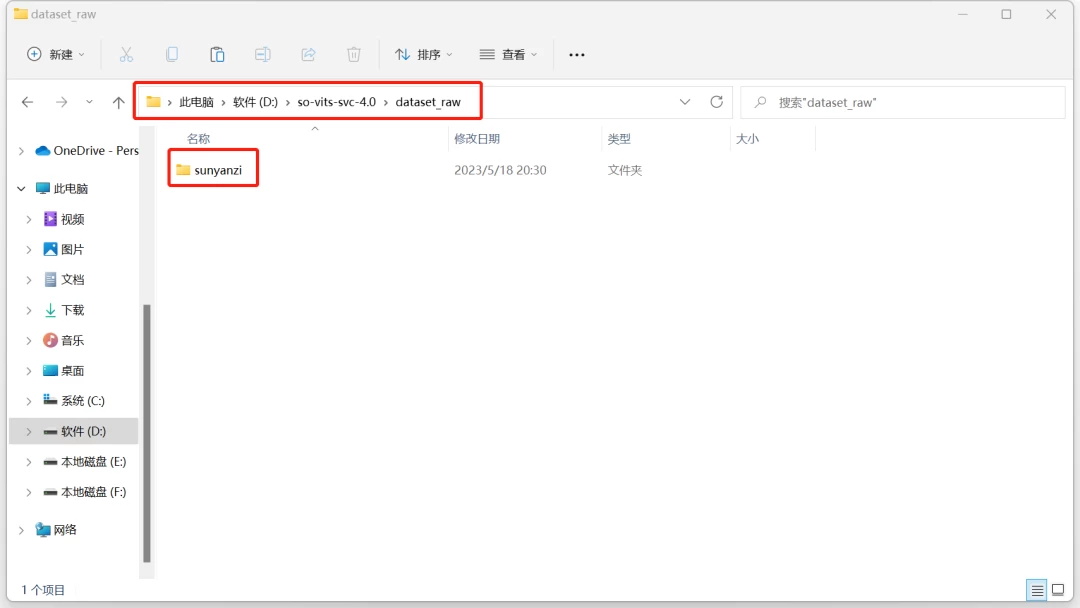Collapse the 此电脑 tree node
The width and height of the screenshot is (1080, 608).
click(21, 189)
